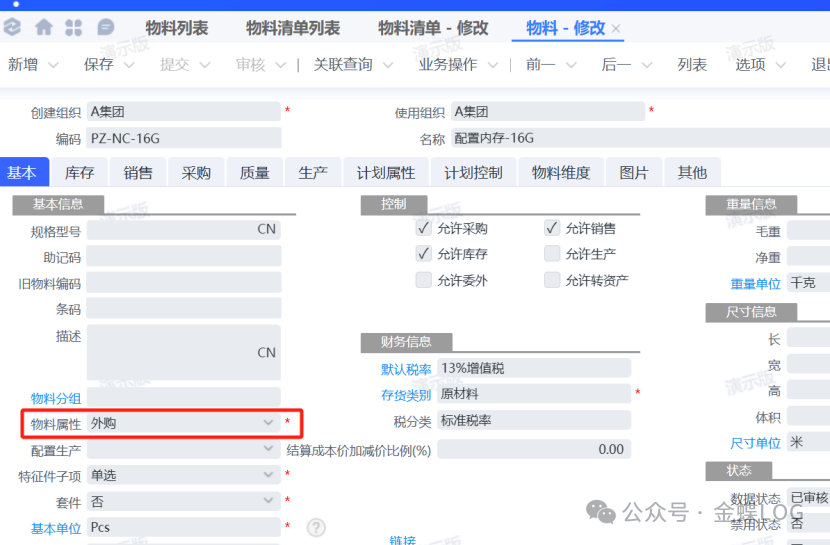Viewport: 830px width, 545px height.
Task: Click the home icon in the top bar
Action: coord(44,28)
